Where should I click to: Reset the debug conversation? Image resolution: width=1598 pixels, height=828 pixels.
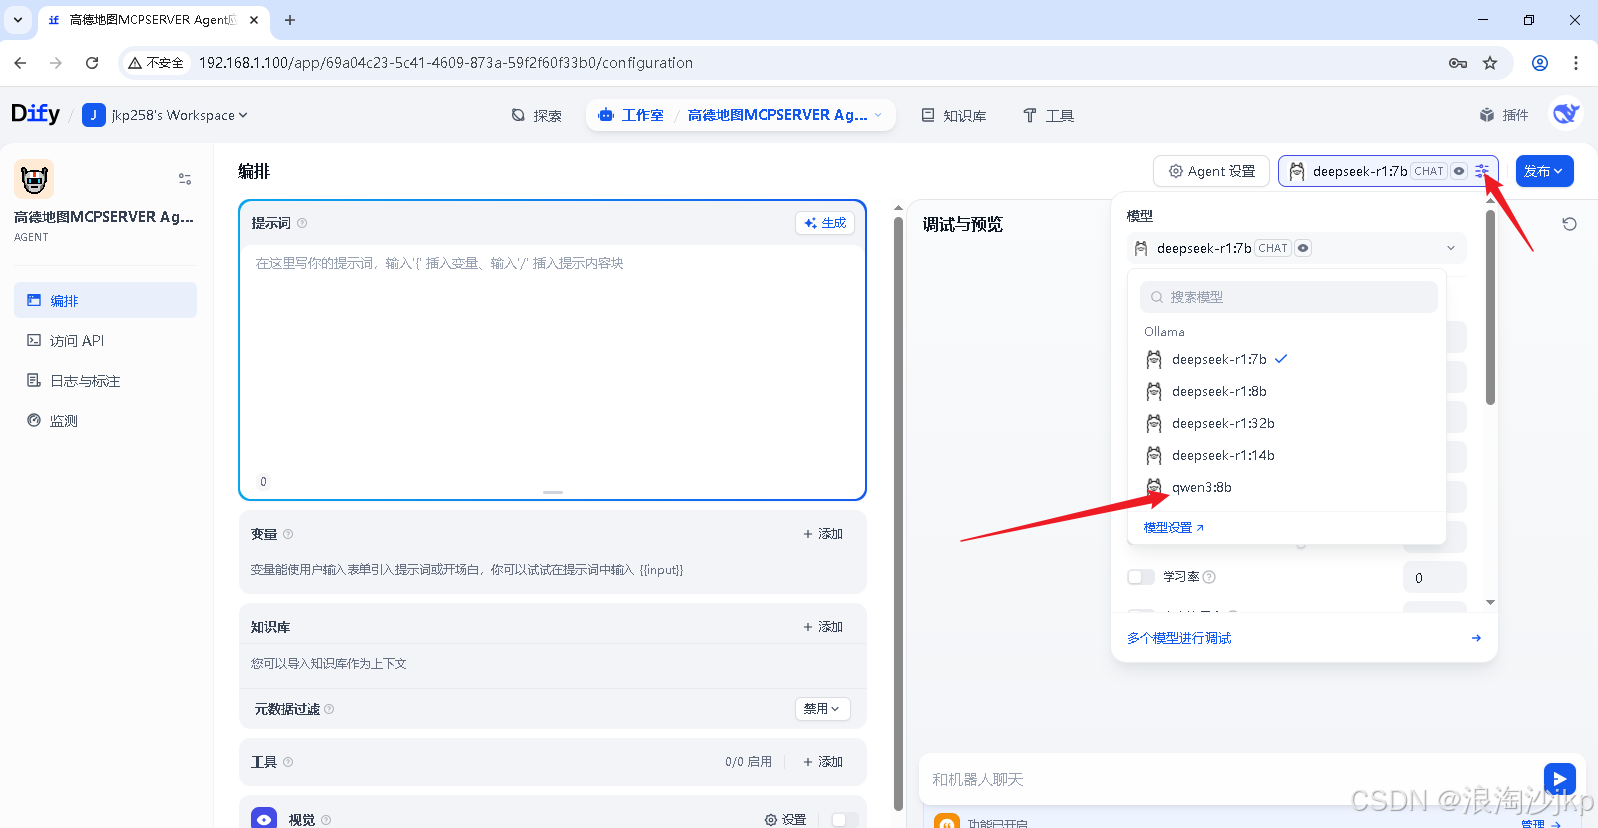[x=1570, y=224]
